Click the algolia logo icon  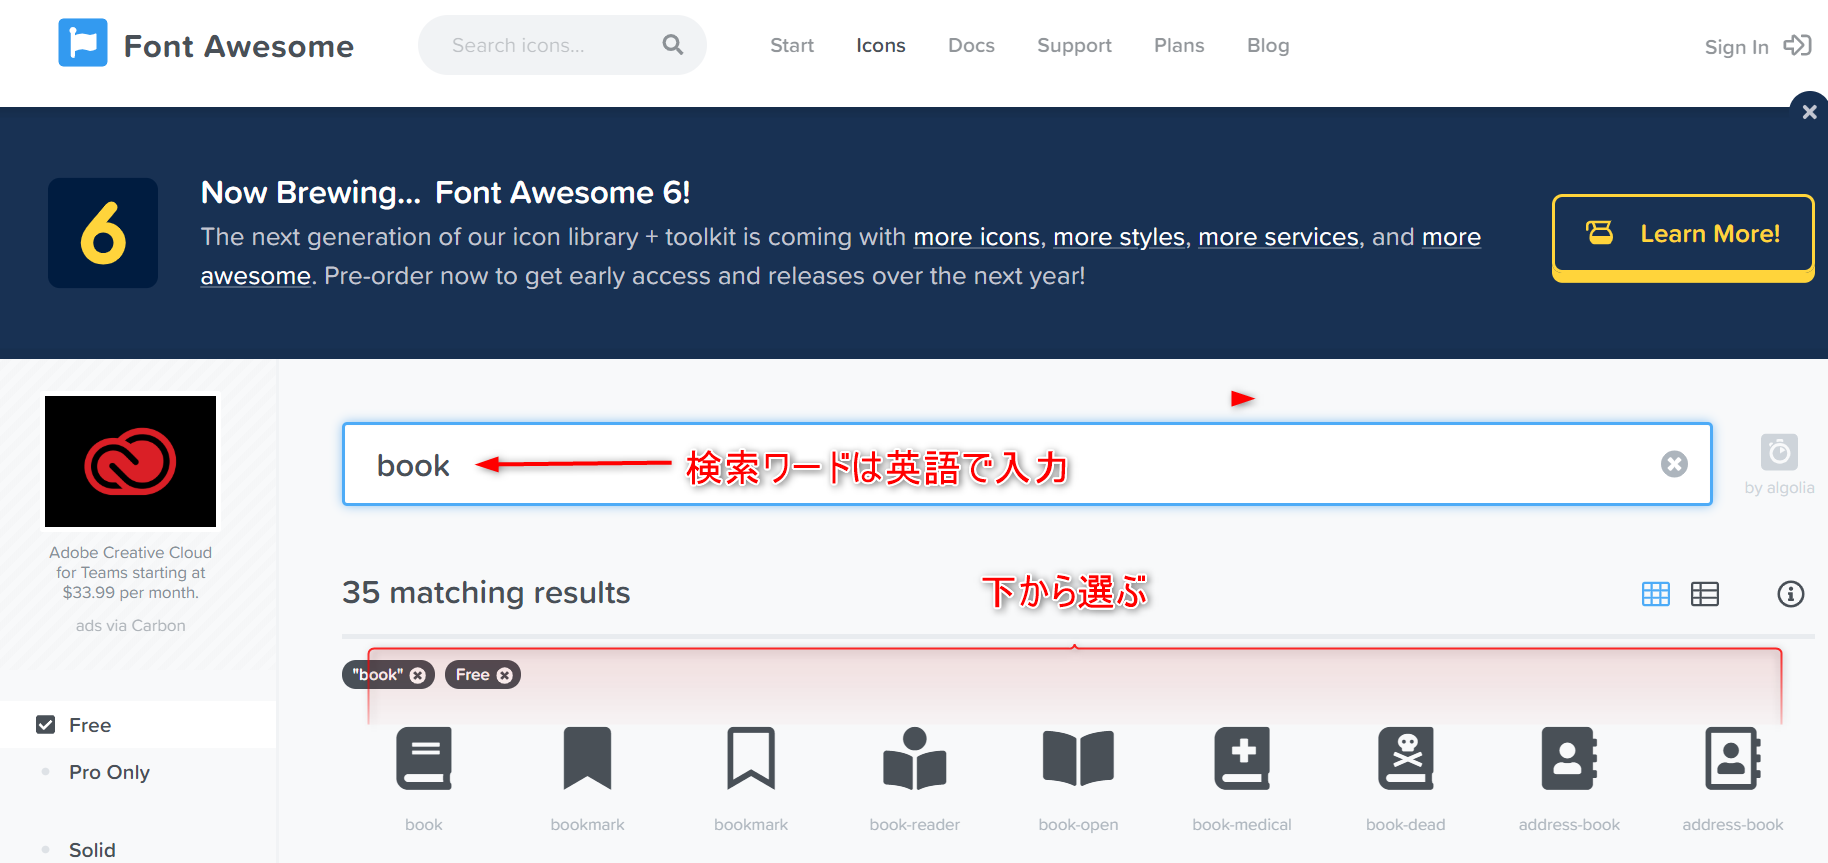pos(1779,453)
